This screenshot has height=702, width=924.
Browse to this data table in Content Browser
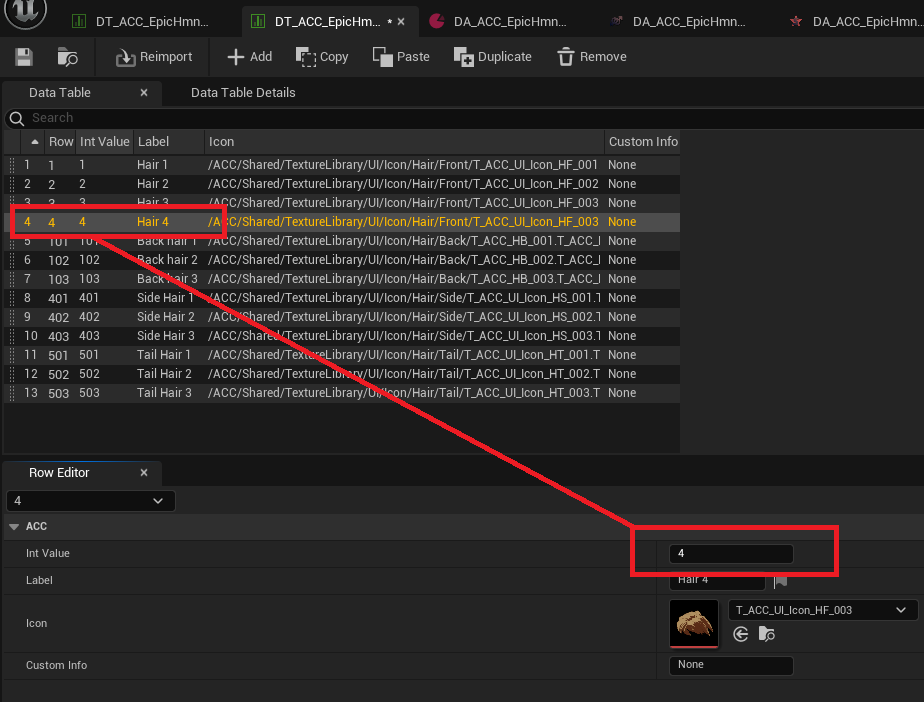tap(68, 56)
